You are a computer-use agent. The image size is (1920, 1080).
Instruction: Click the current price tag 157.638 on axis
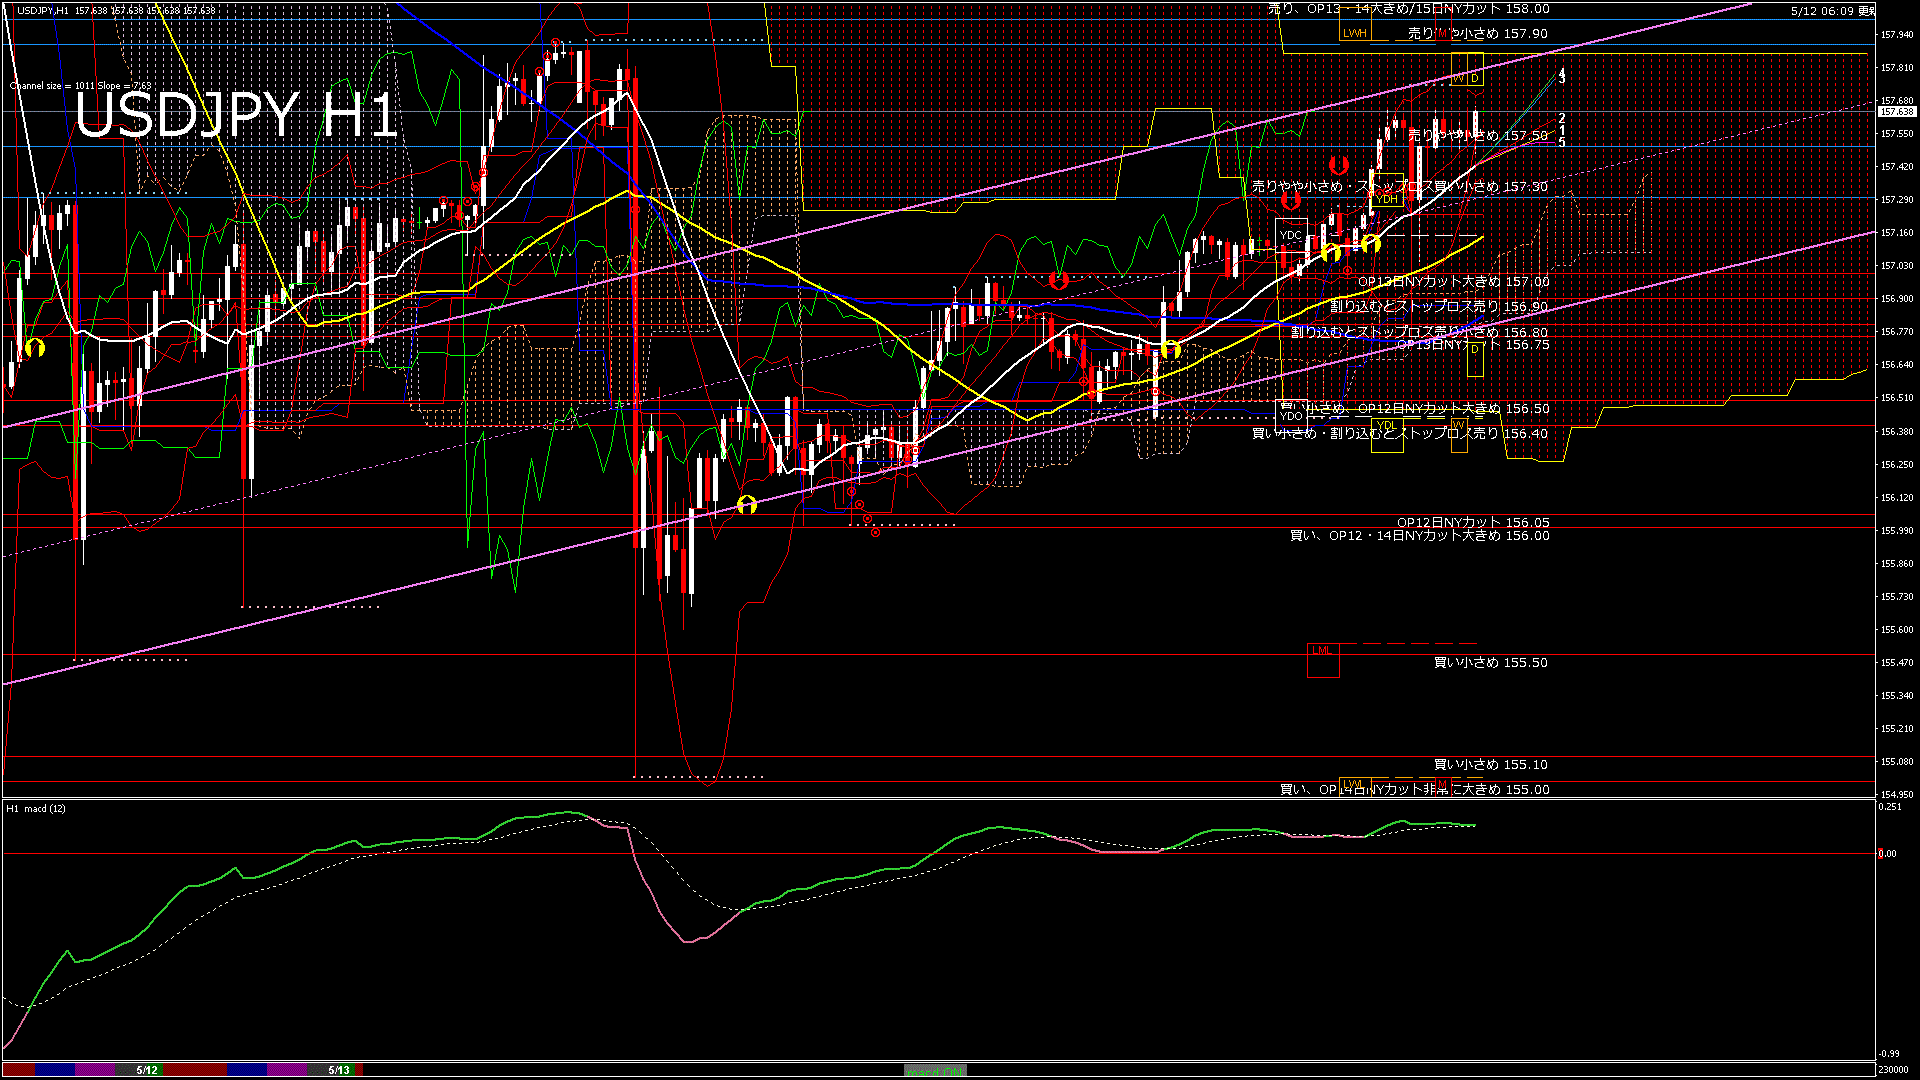[1897, 112]
